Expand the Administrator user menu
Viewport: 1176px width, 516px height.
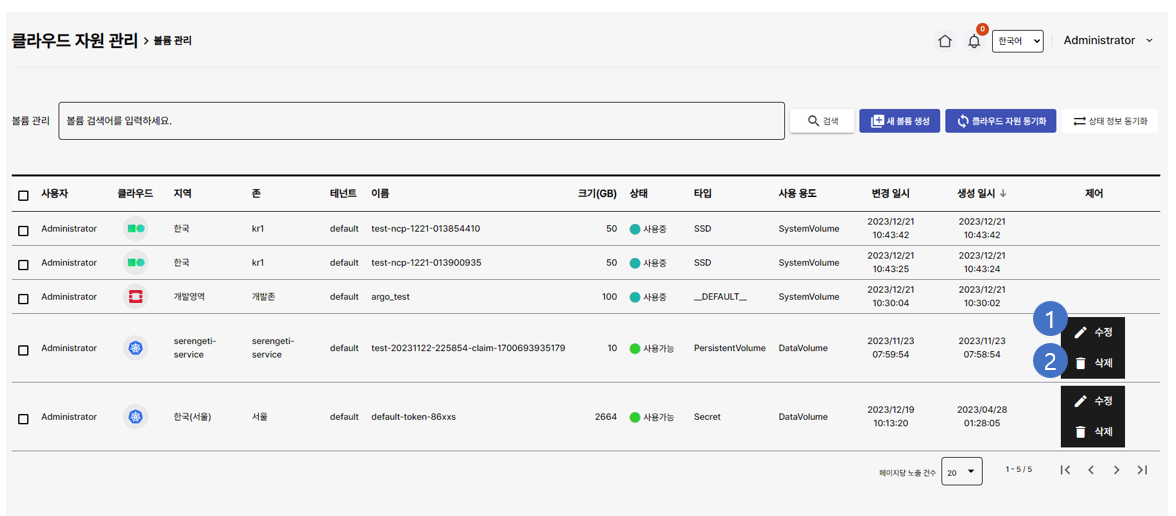(x=1107, y=41)
